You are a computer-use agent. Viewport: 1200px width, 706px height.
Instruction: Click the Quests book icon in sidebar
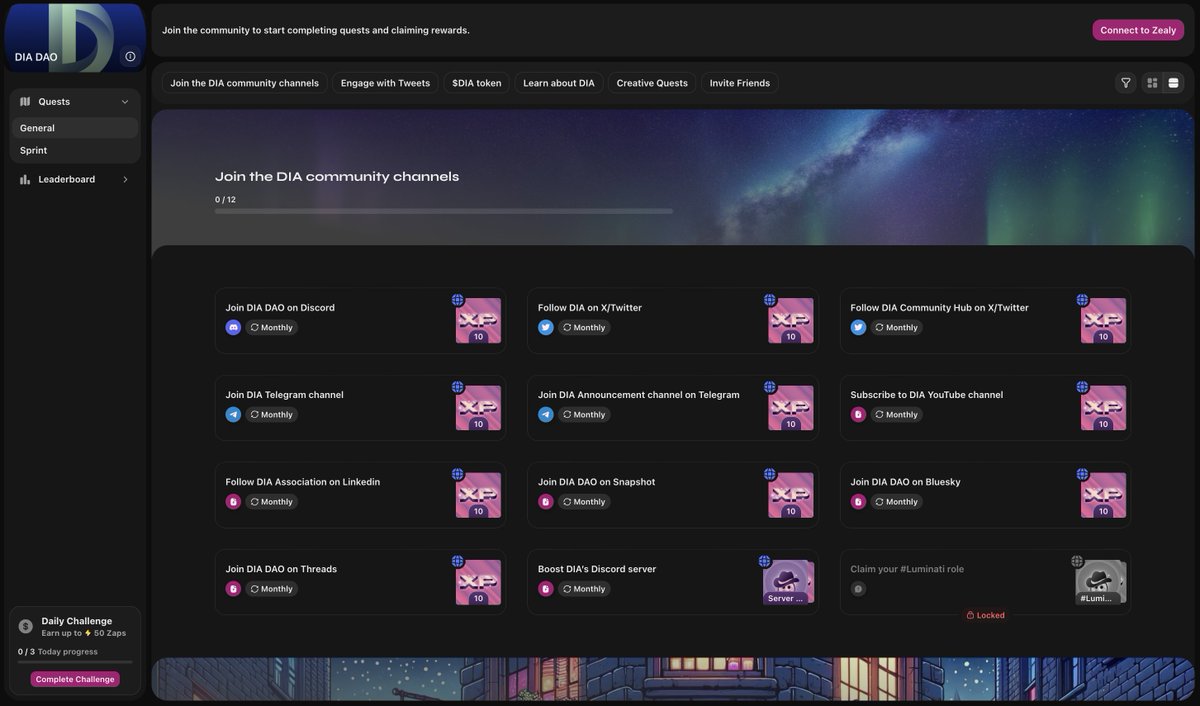[x=25, y=101]
